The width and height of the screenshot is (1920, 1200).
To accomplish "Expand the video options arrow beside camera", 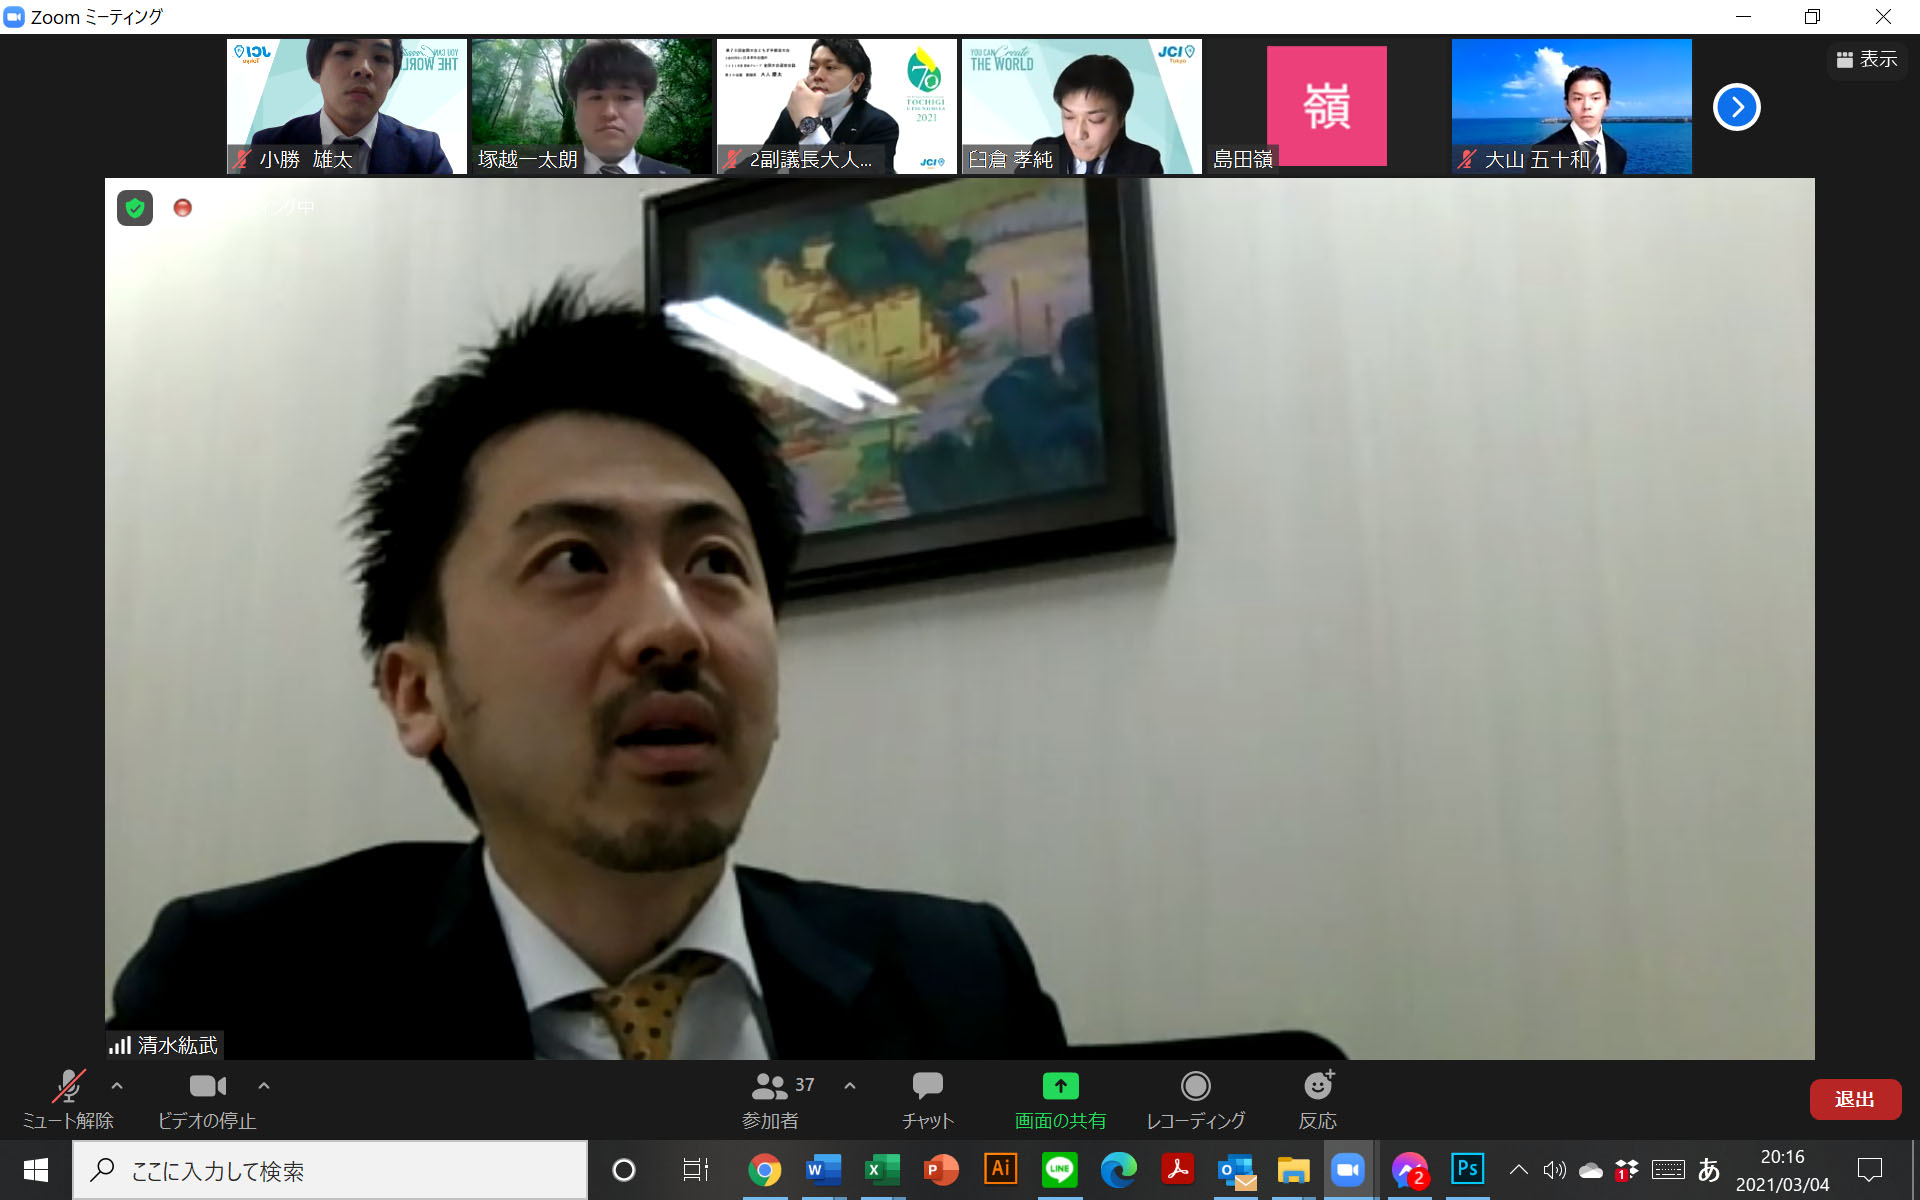I will point(264,1086).
